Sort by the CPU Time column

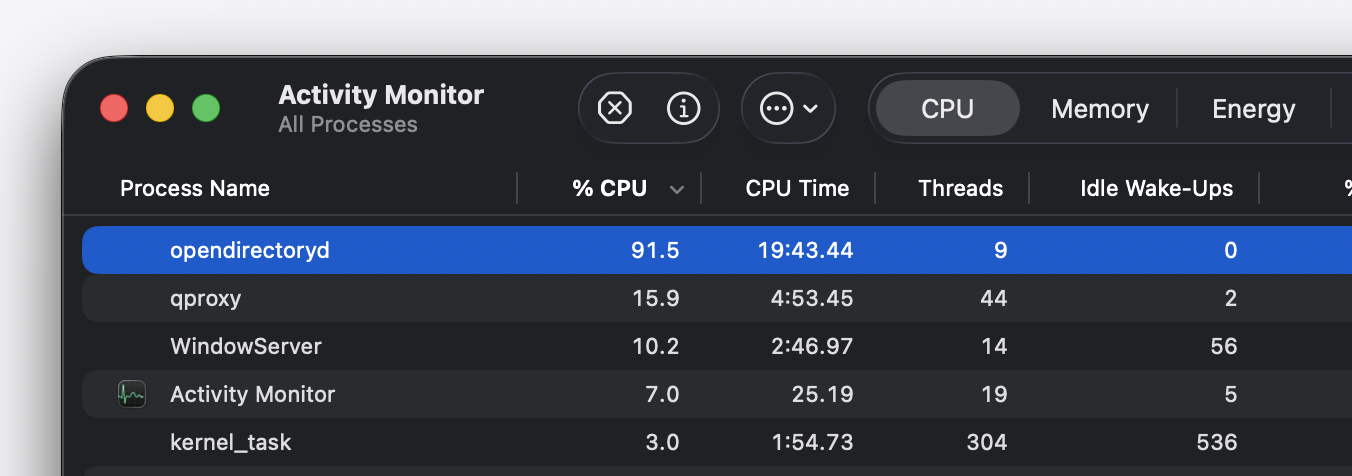click(x=797, y=188)
